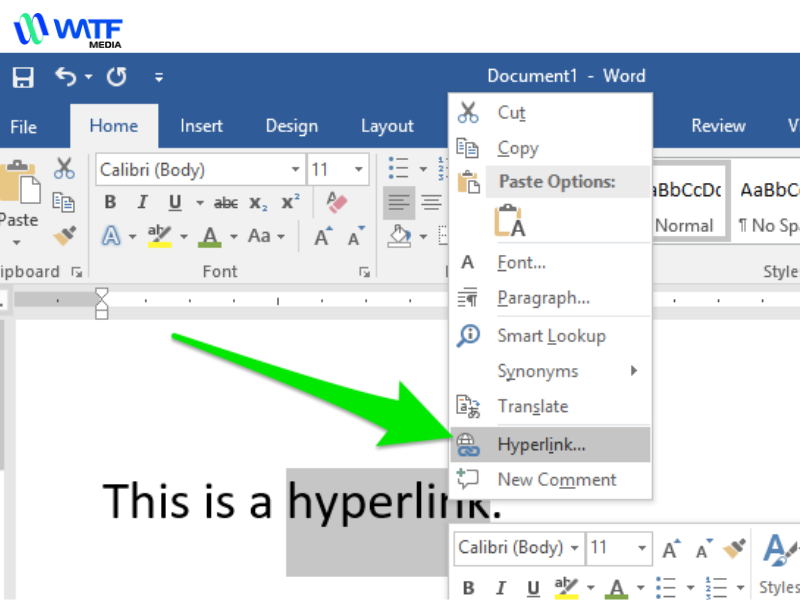Switch to the Review tab
This screenshot has width=800, height=600.
718,126
